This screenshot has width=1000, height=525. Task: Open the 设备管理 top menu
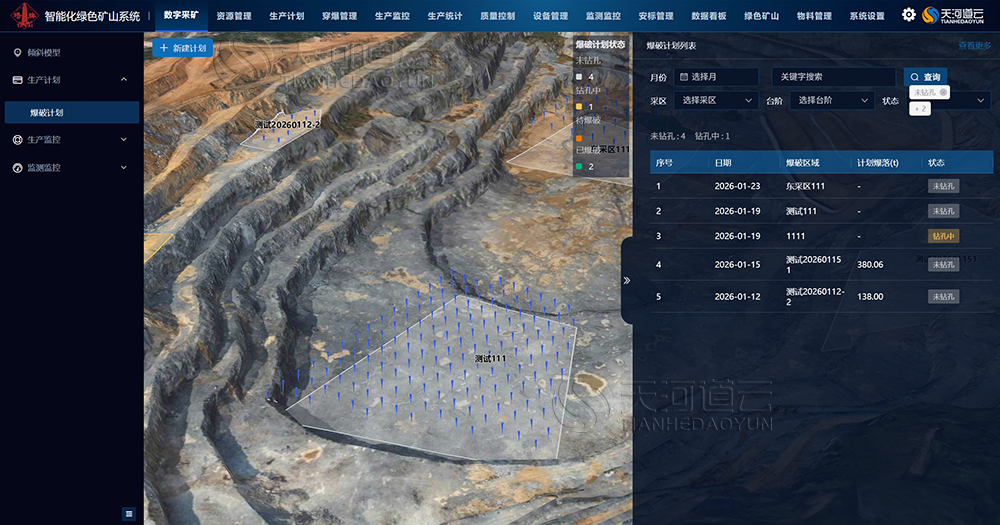[x=550, y=16]
